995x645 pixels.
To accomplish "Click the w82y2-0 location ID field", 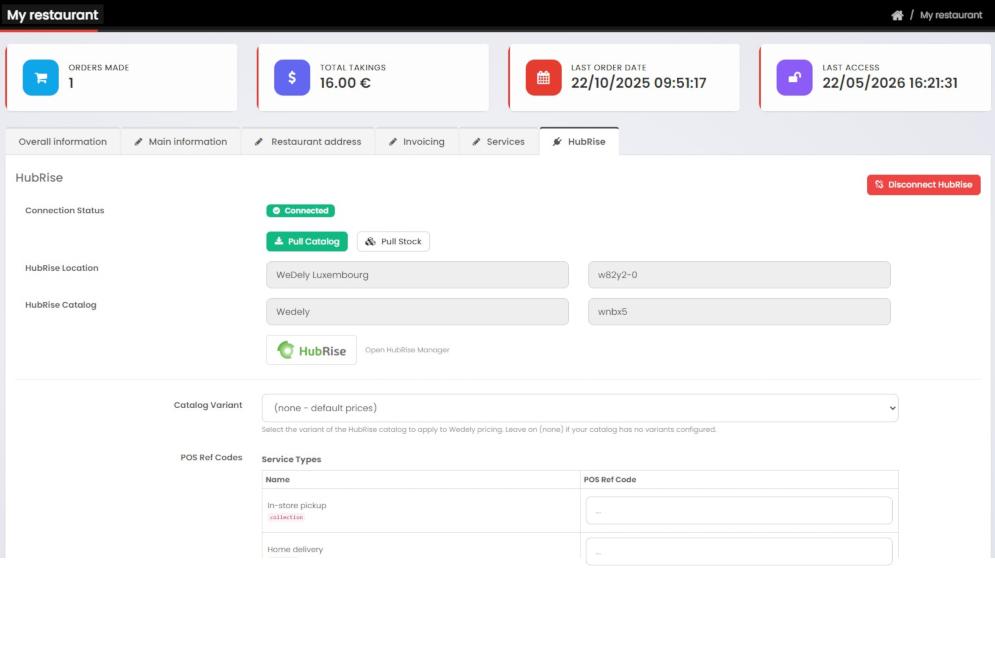I will point(739,275).
